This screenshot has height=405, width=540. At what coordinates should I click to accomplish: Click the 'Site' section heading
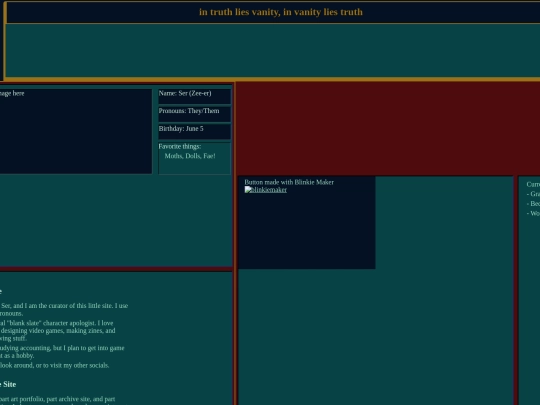pyautogui.click(x=8, y=384)
